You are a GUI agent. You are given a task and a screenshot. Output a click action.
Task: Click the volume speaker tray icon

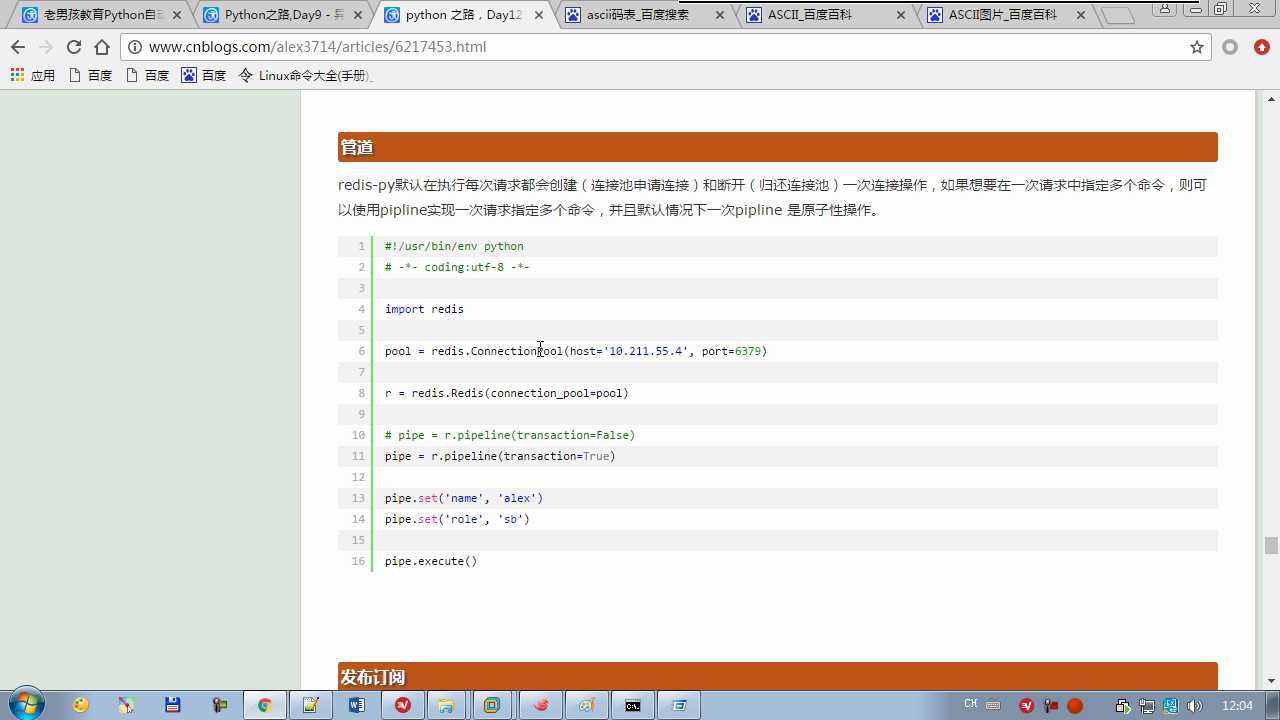click(x=1194, y=706)
